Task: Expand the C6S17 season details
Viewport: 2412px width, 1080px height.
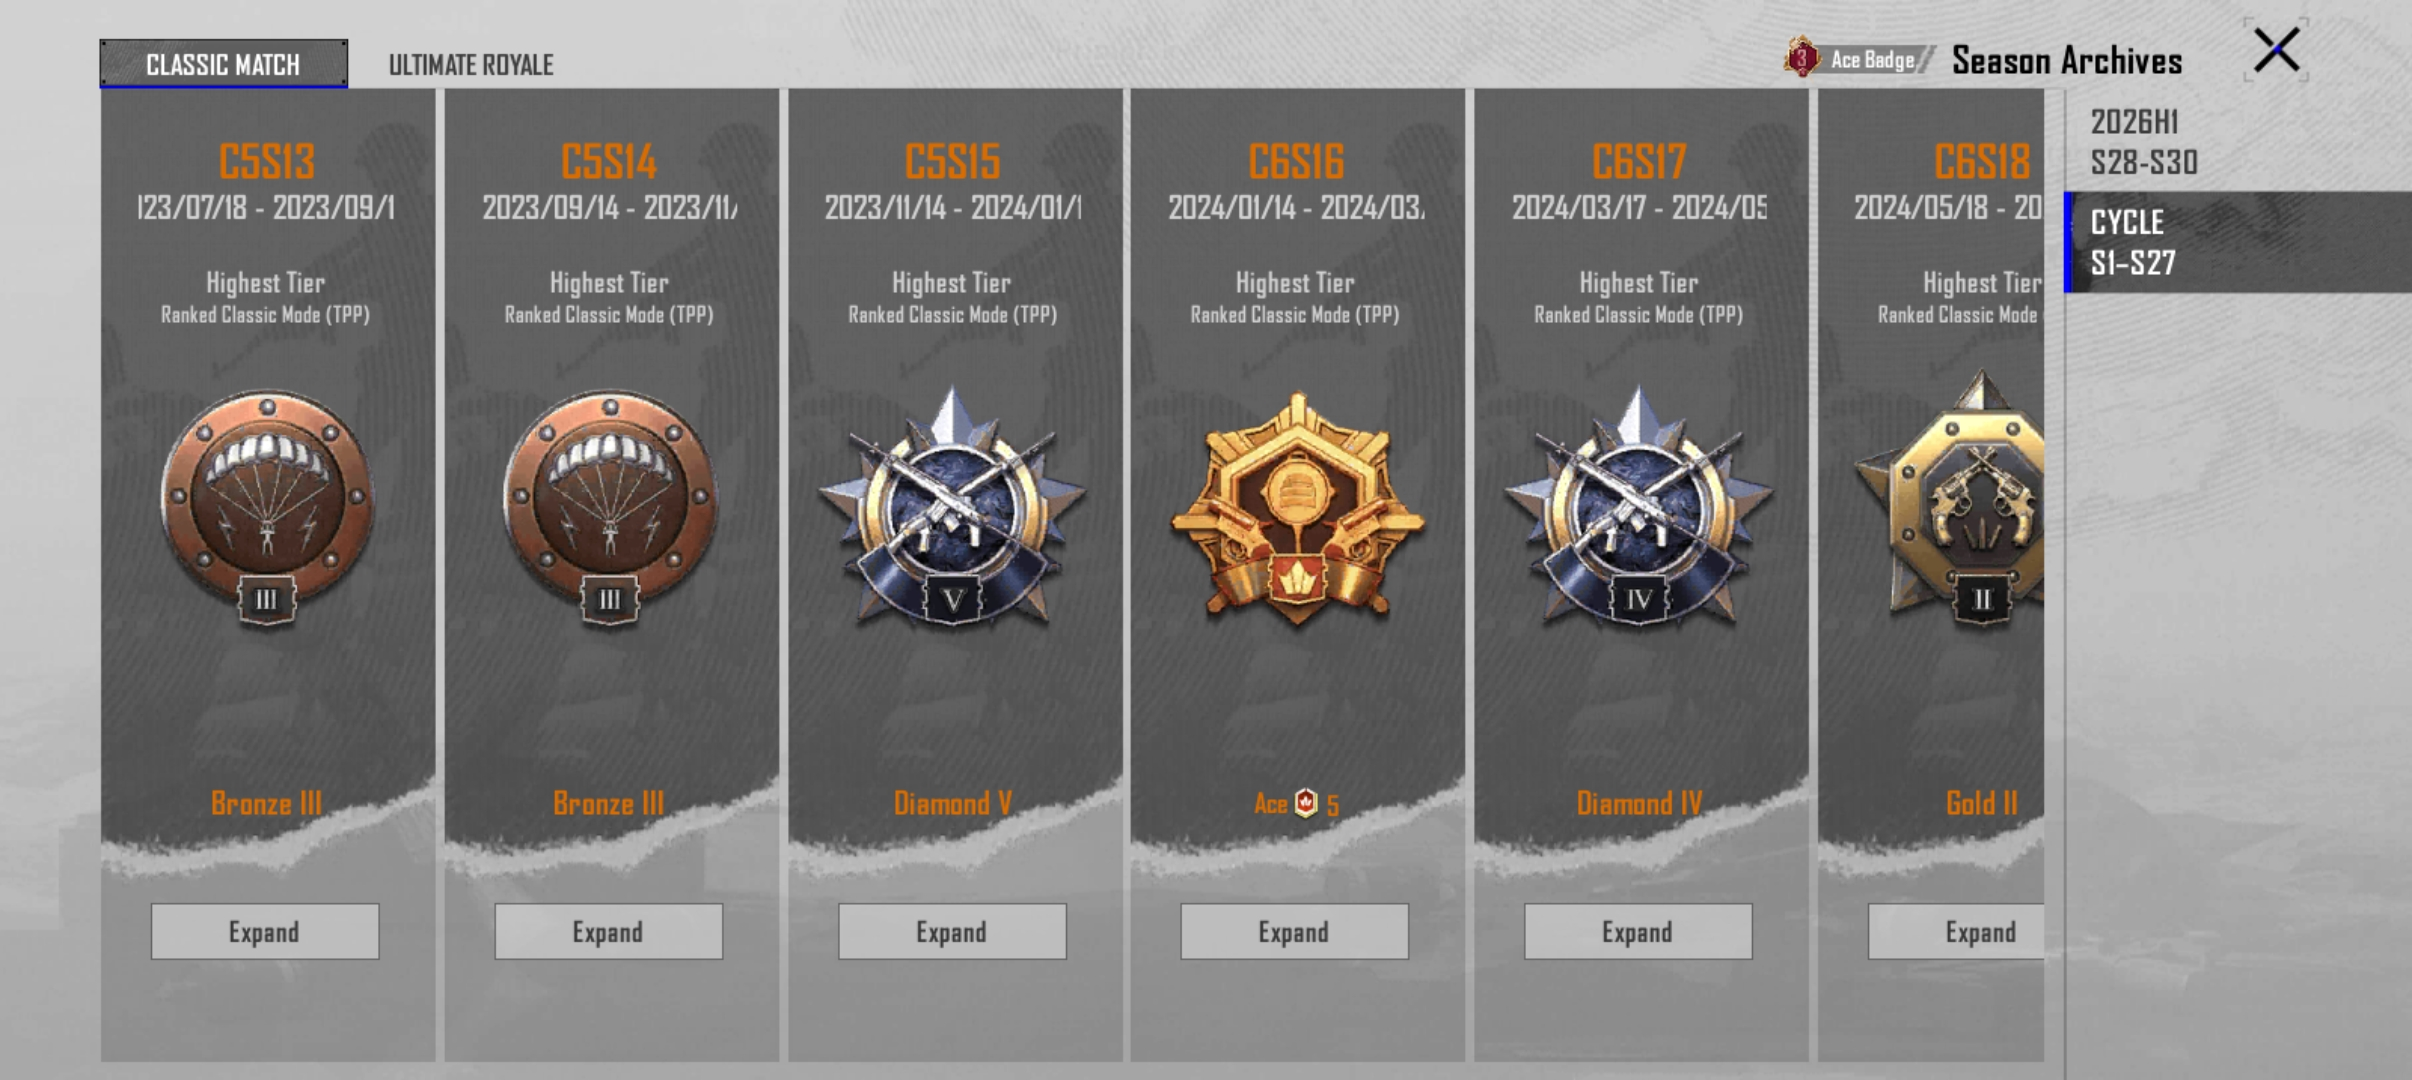Action: 1638,932
